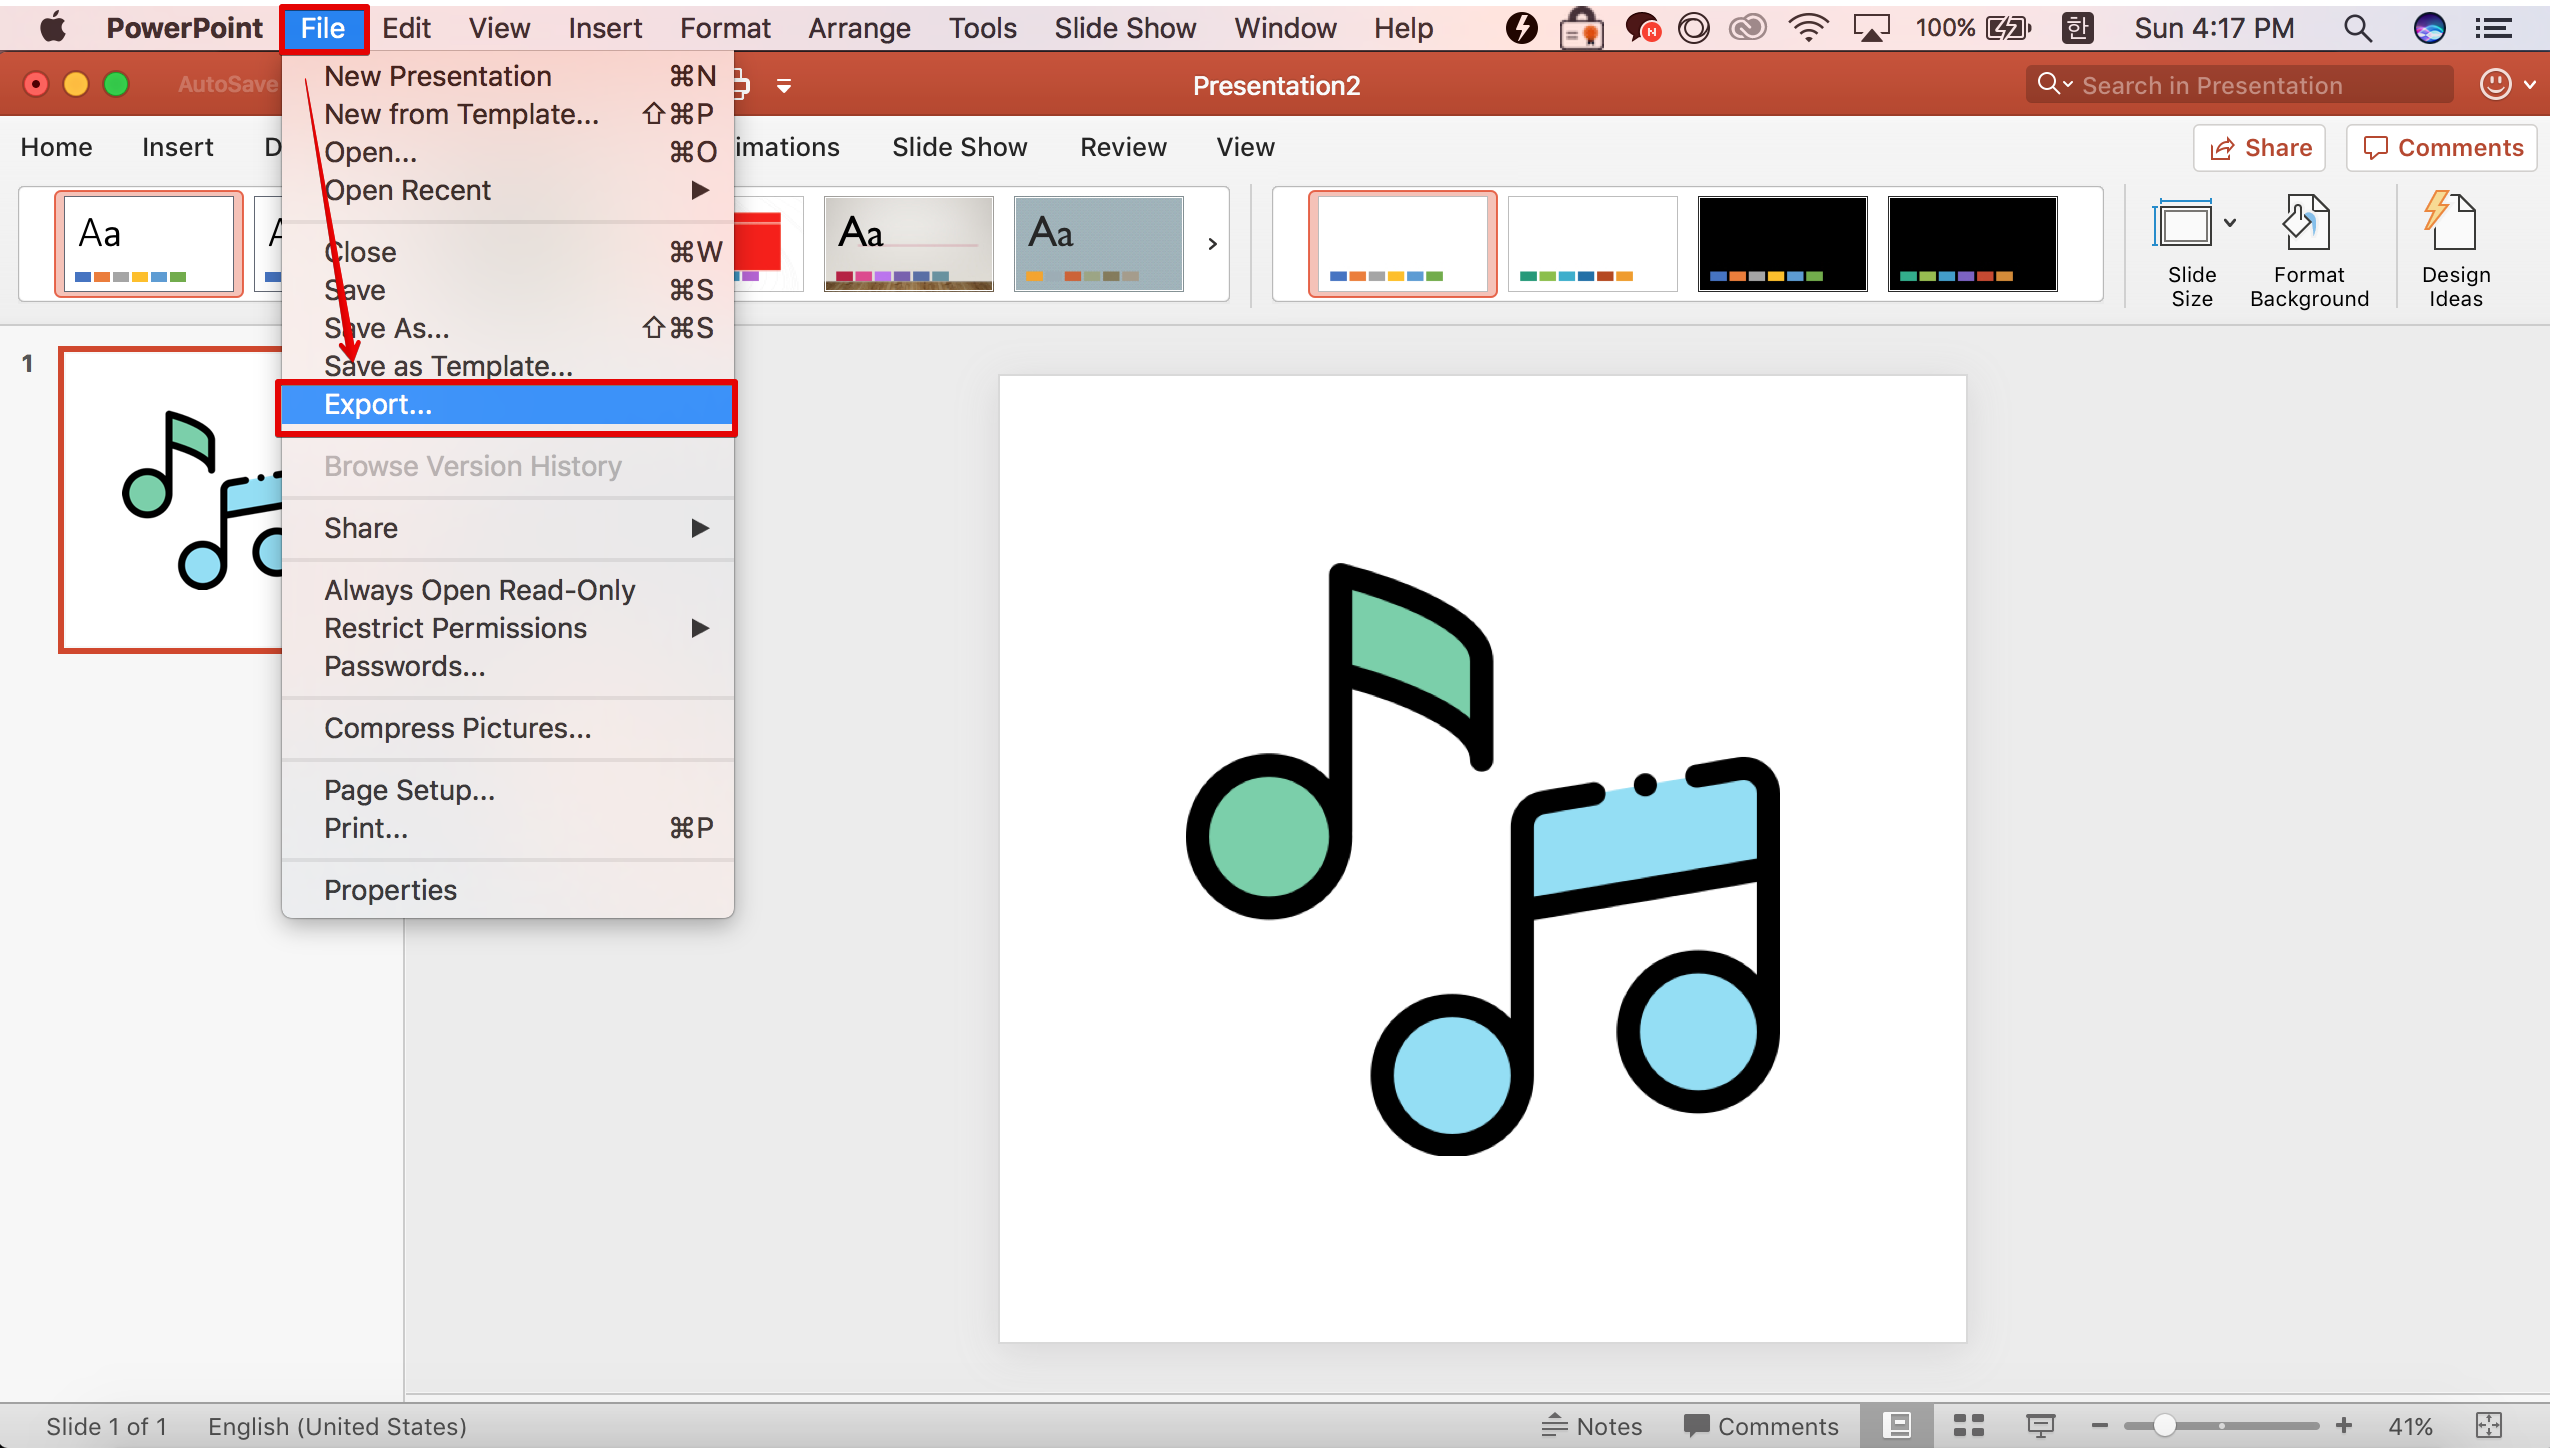2550x1448 pixels.
Task: Select Compress Pictures... menu item
Action: pos(457,728)
